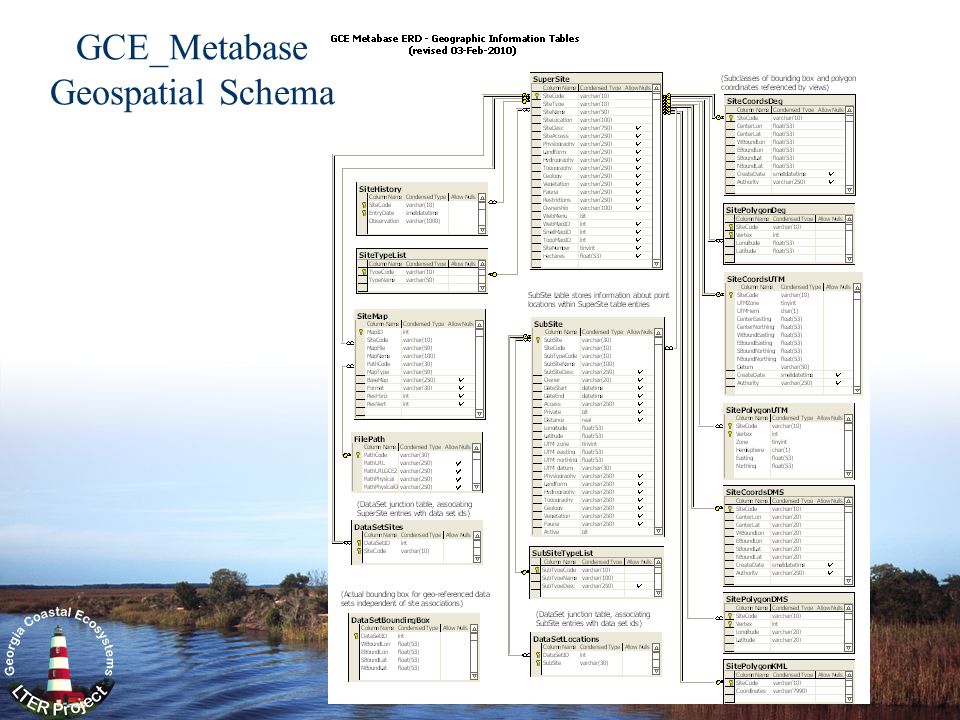Click the scroll-down arrow of SiteCoordsDMS table

pos(849,580)
